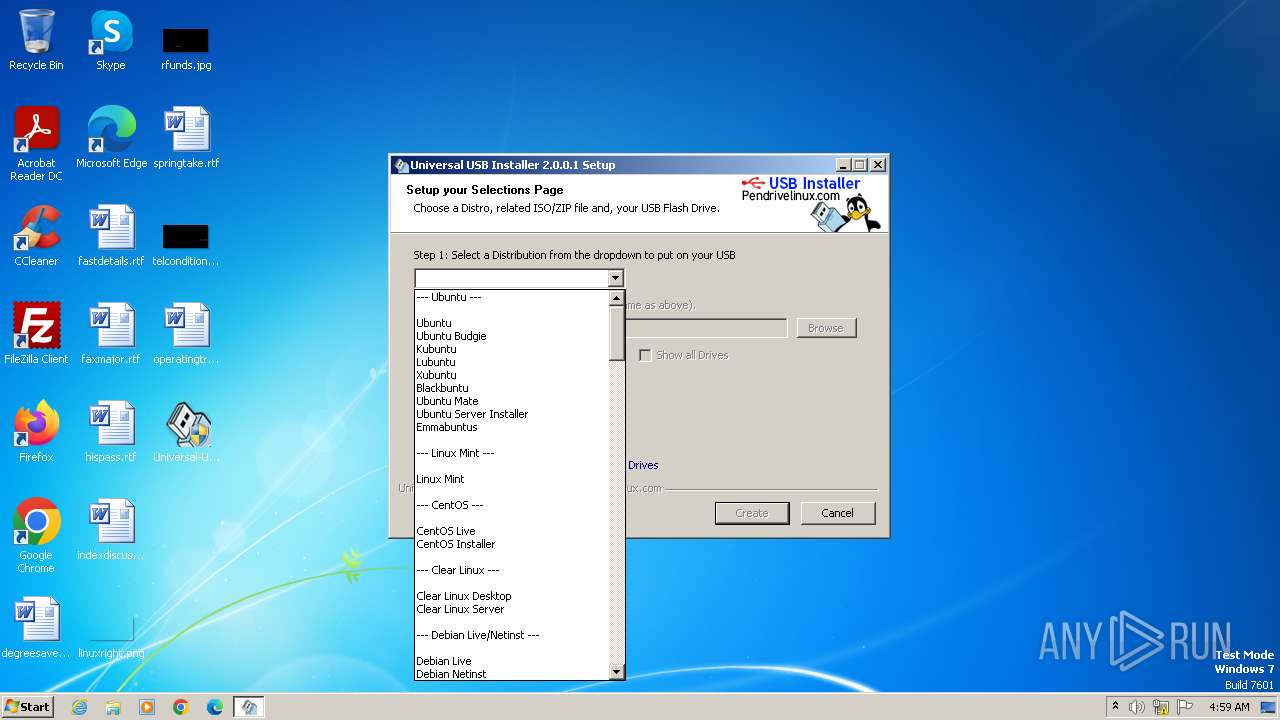Click the Cancel button
Screen dimensions: 1280x720
point(837,513)
